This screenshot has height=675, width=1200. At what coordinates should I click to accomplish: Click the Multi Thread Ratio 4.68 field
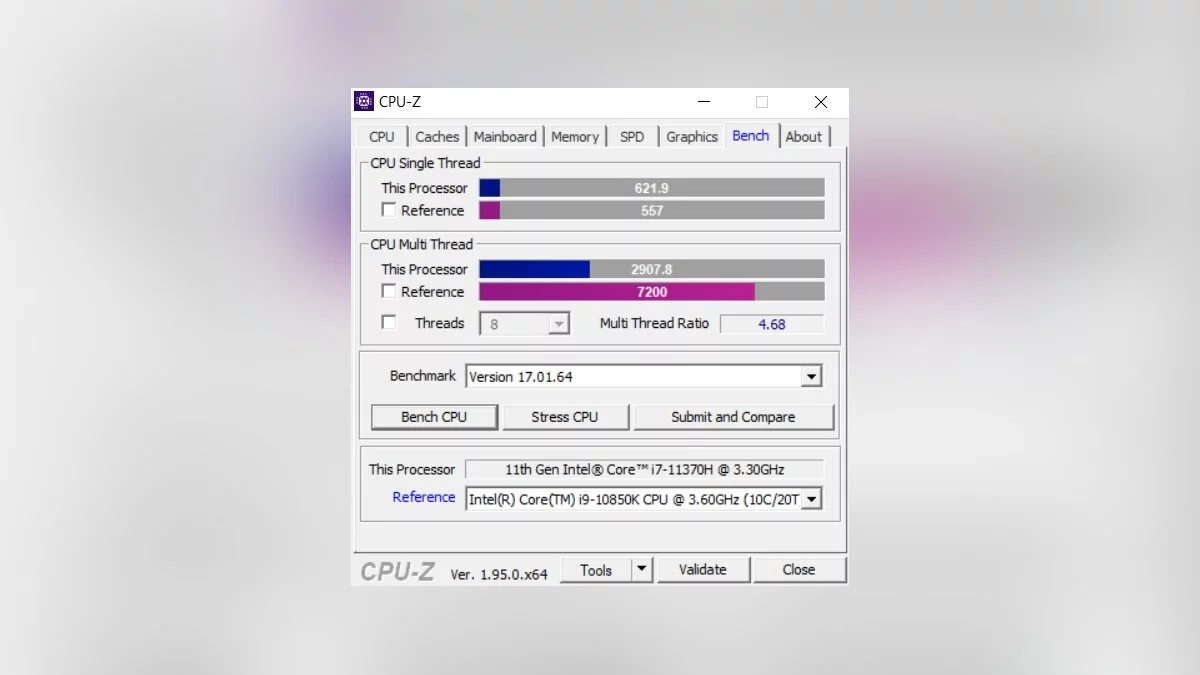tap(772, 324)
